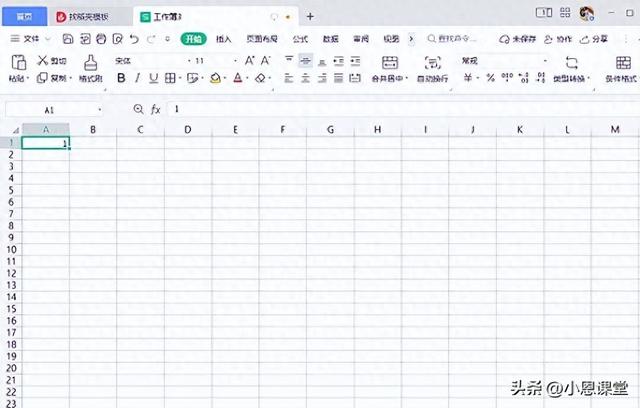Open the number format dropdown (常规)
The width and height of the screenshot is (640, 408).
click(545, 61)
